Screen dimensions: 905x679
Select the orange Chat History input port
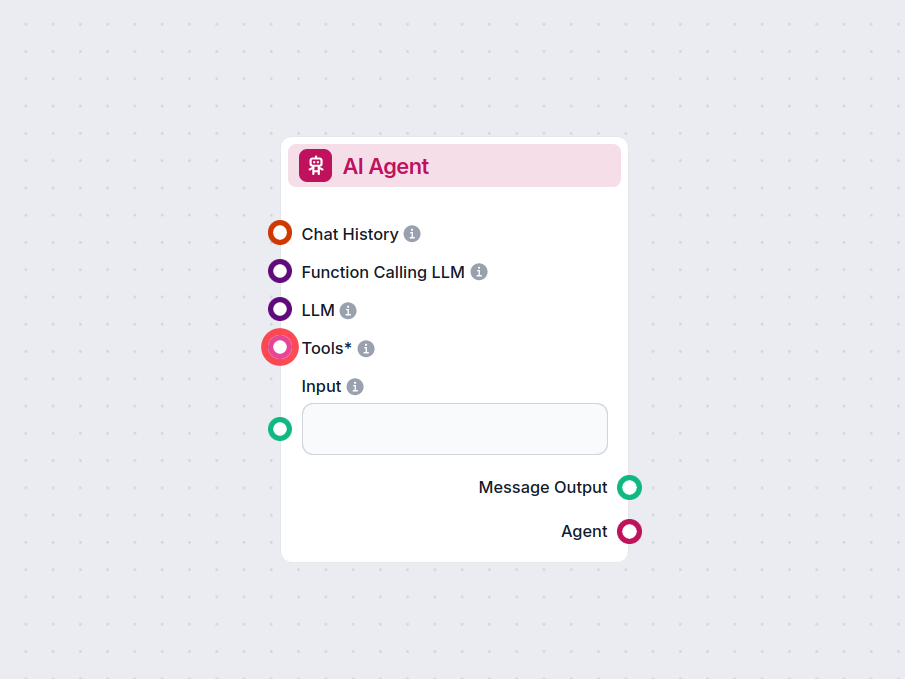pyautogui.click(x=279, y=232)
